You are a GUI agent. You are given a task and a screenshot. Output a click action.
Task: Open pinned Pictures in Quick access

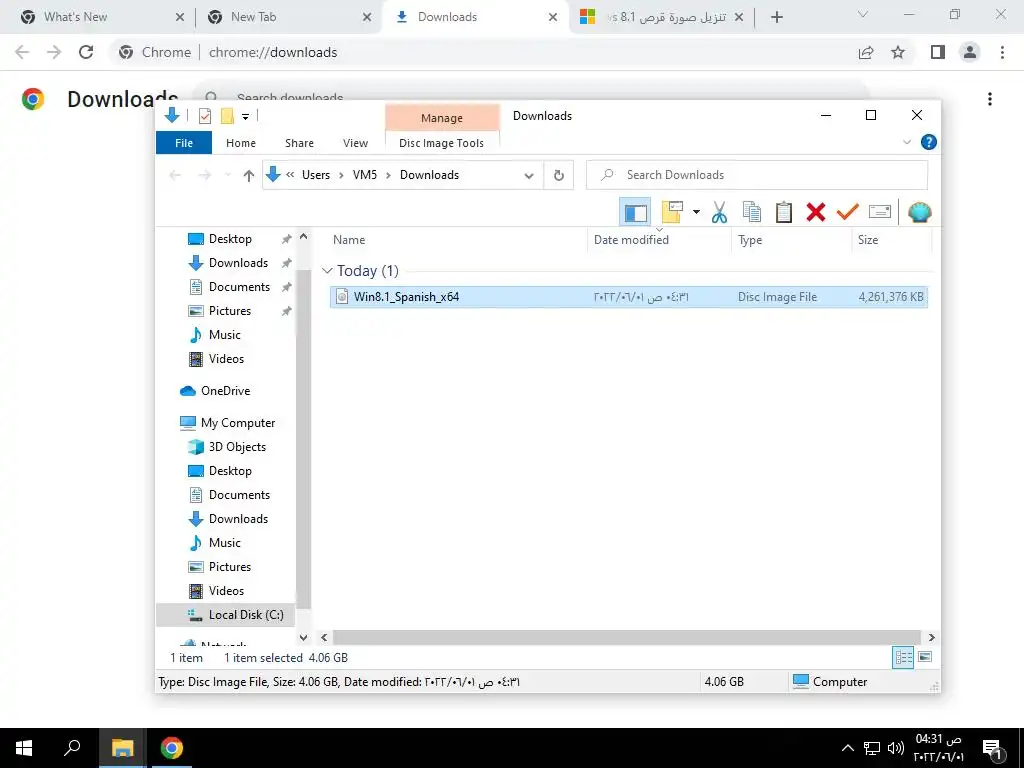(230, 311)
